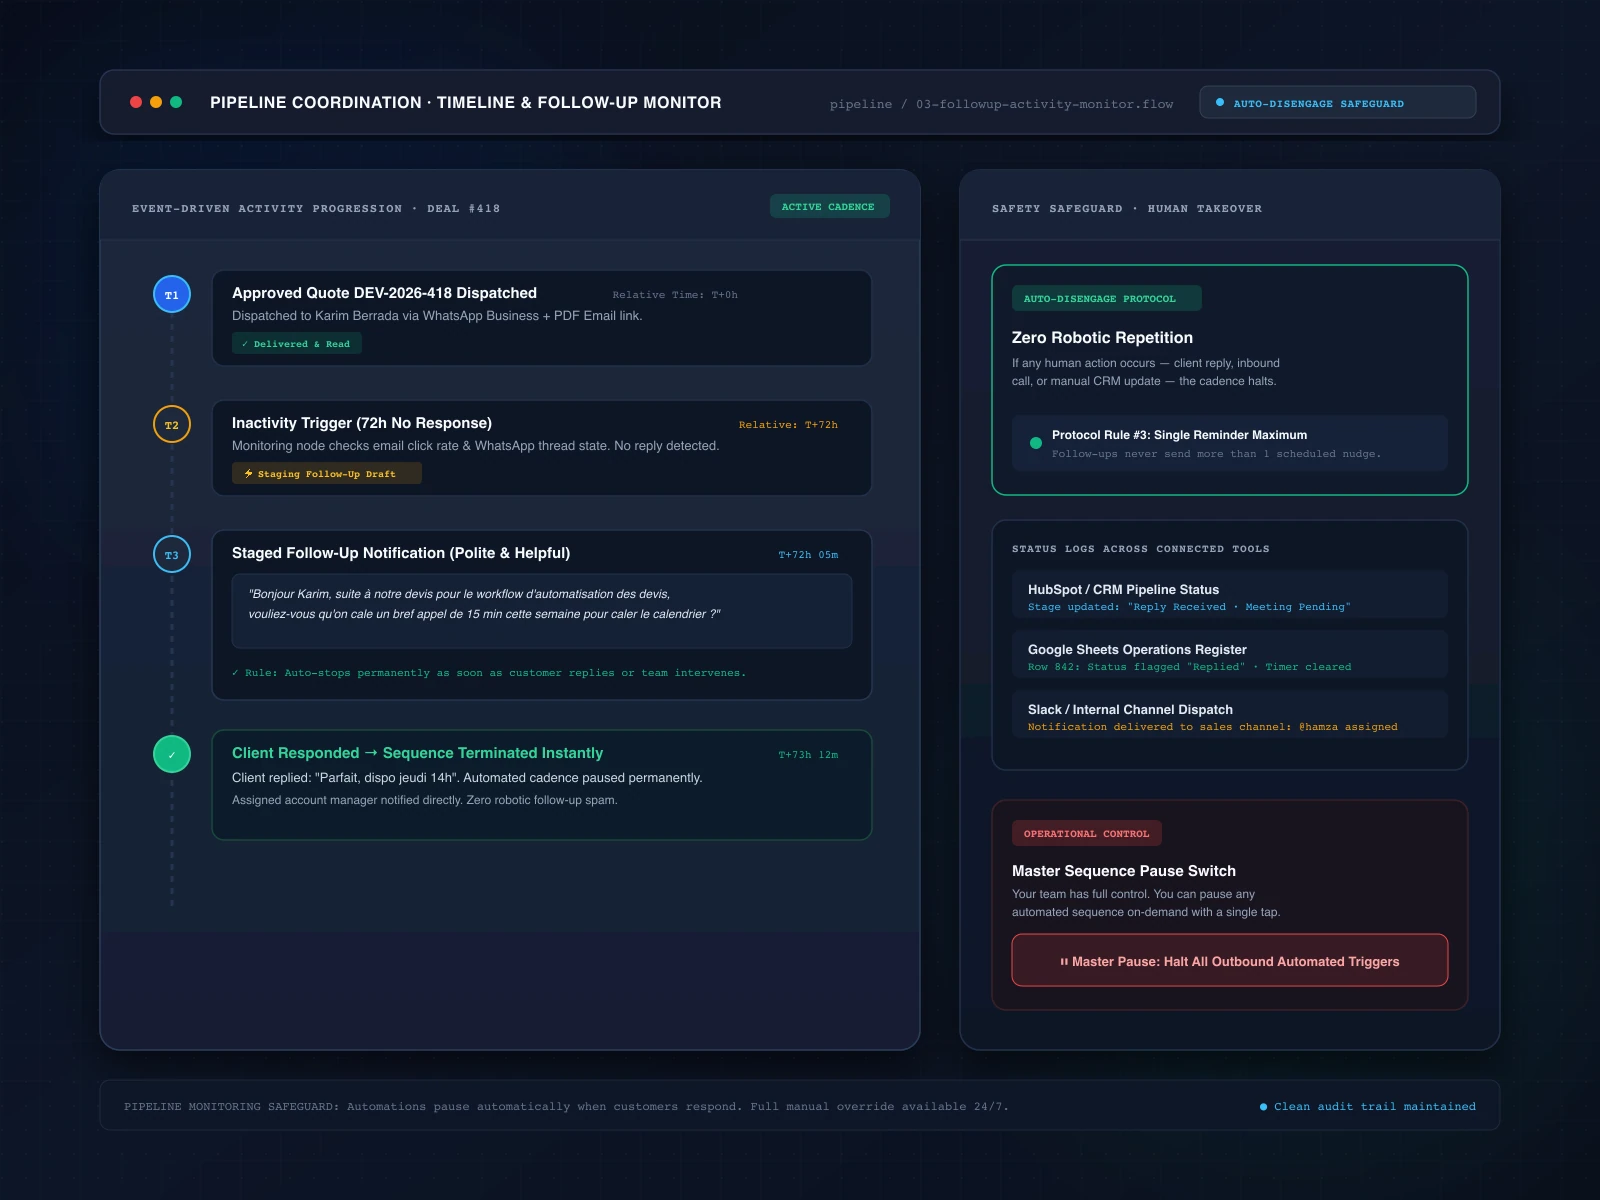Click the Event-Driven Activity Progression header
This screenshot has width=1600, height=1200.
click(316, 209)
